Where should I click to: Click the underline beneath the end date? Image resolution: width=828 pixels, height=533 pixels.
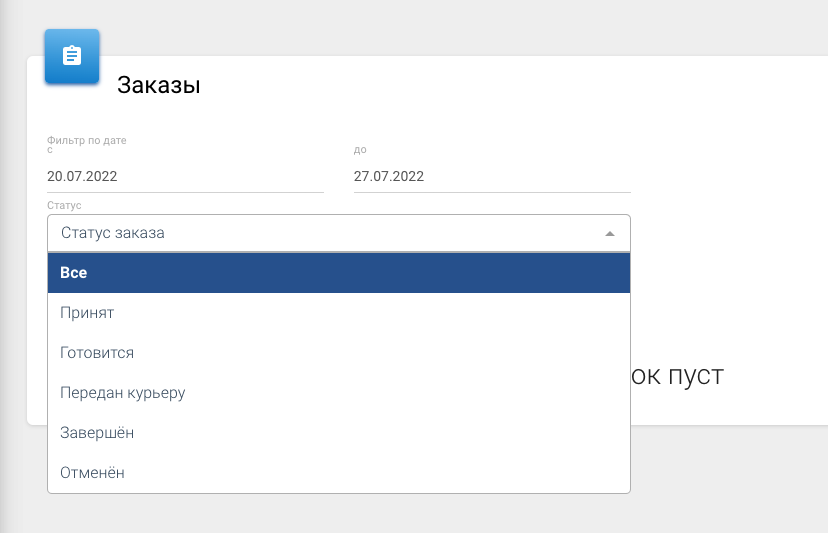(x=492, y=191)
